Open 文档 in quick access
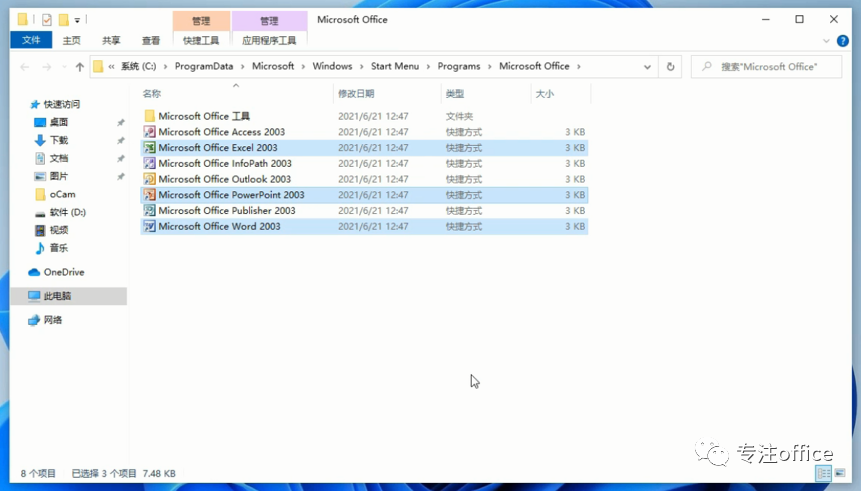 [x=59, y=158]
